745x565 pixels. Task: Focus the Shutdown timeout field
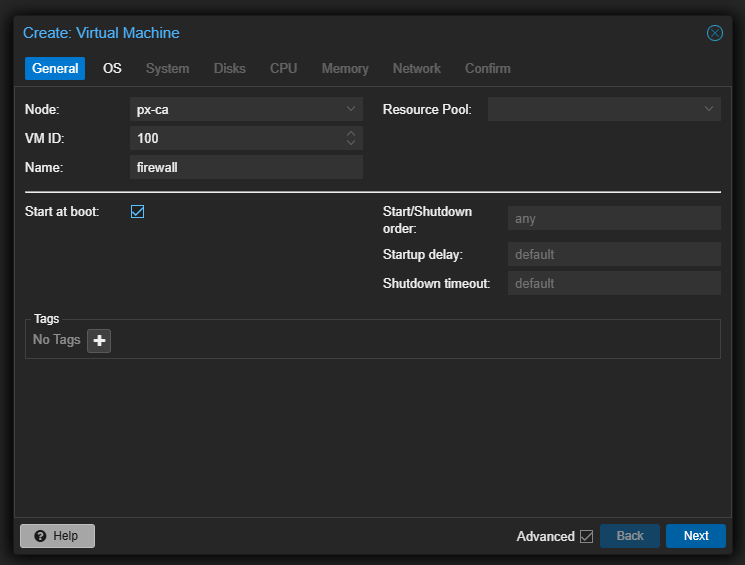click(614, 283)
